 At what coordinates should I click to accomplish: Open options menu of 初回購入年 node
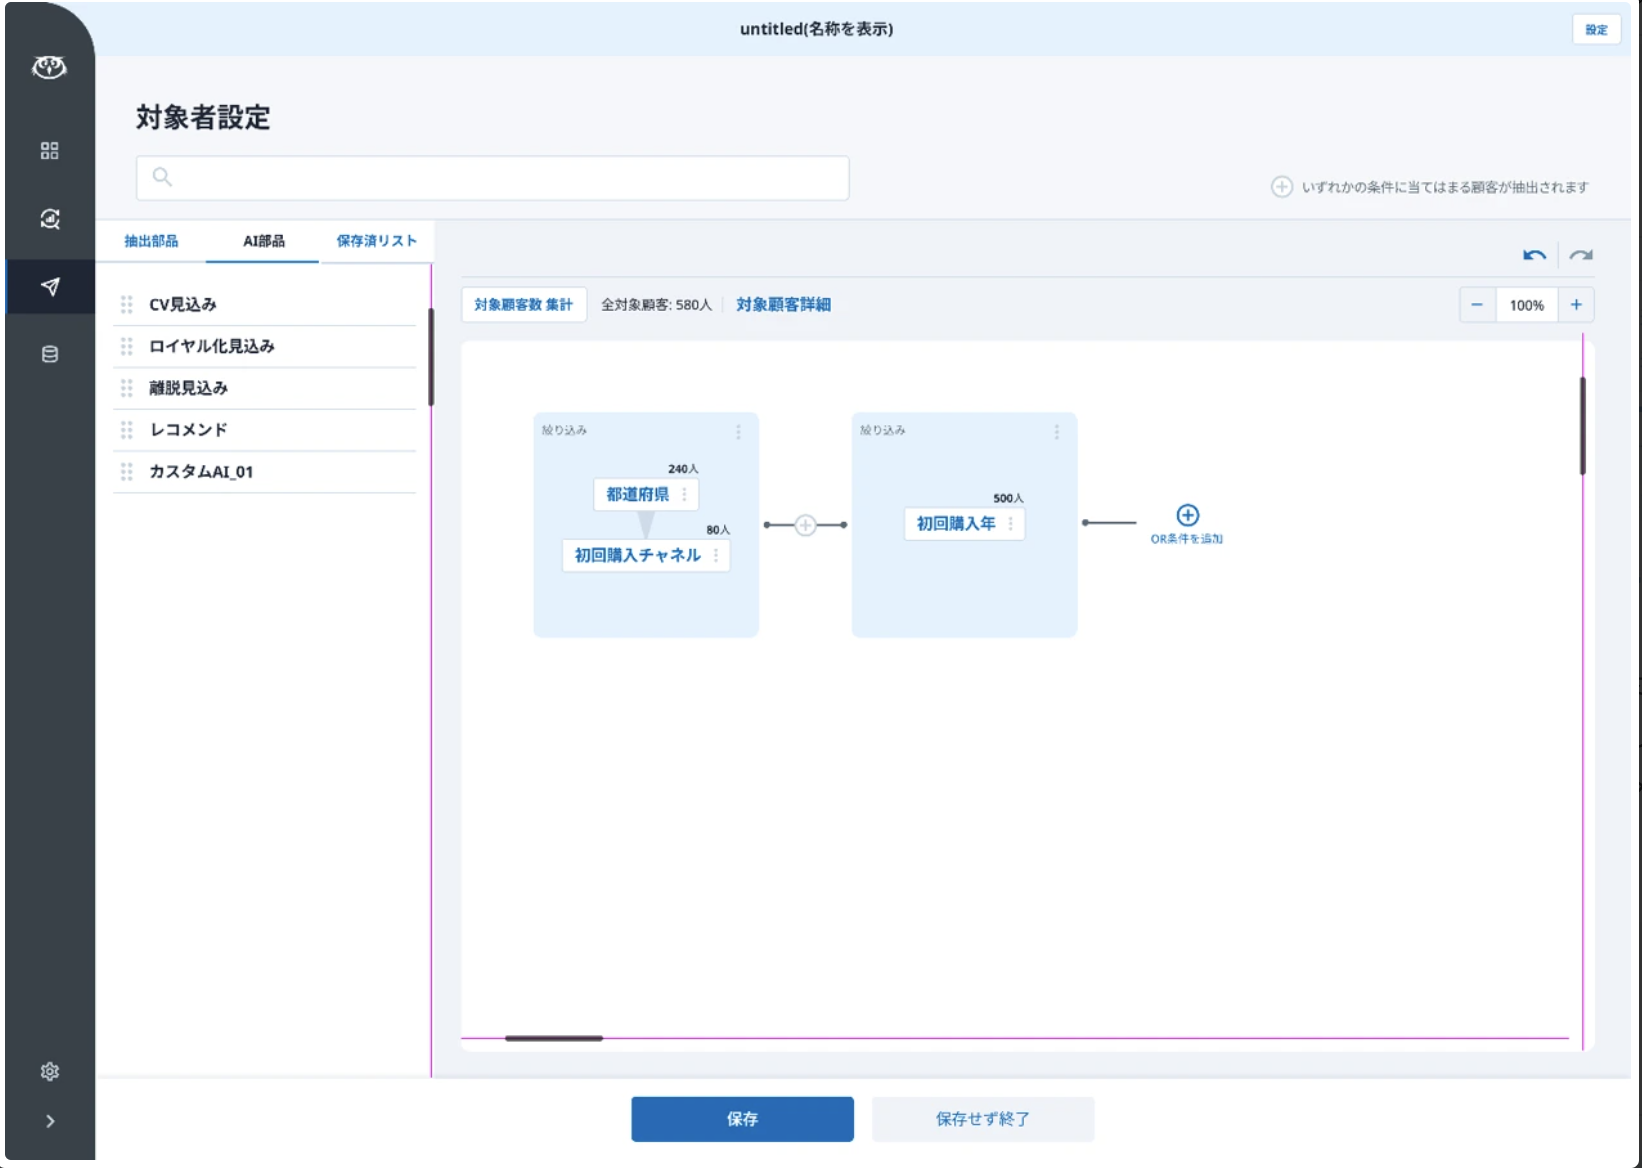[x=1010, y=524]
